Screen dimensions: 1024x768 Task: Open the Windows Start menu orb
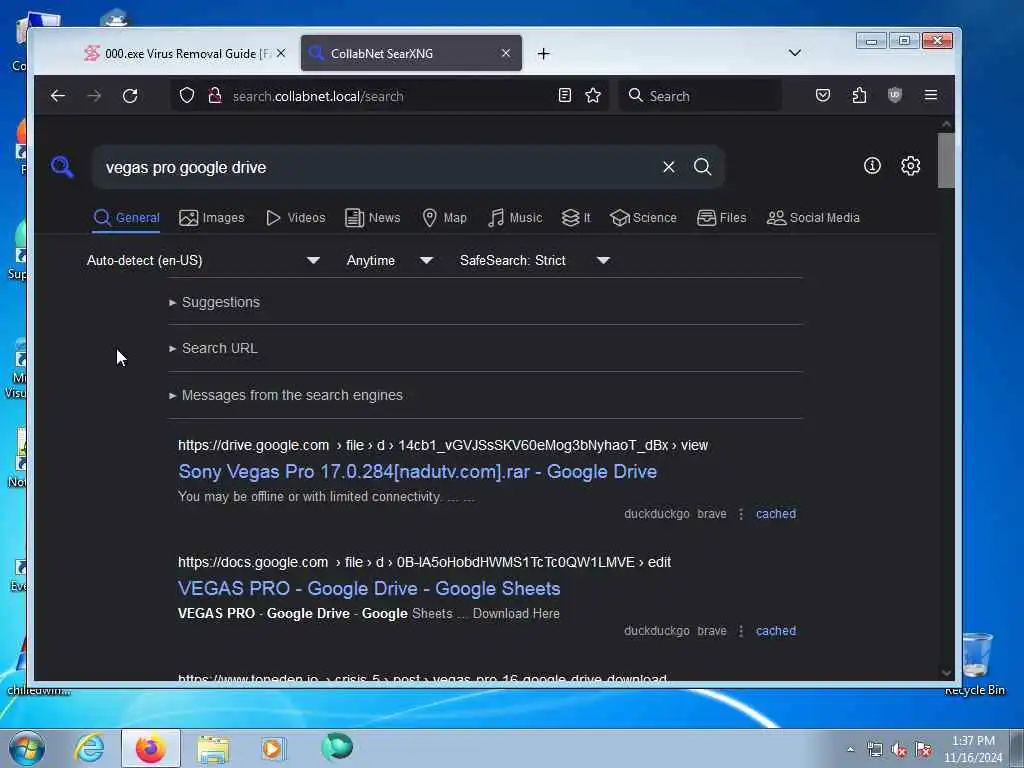27,748
